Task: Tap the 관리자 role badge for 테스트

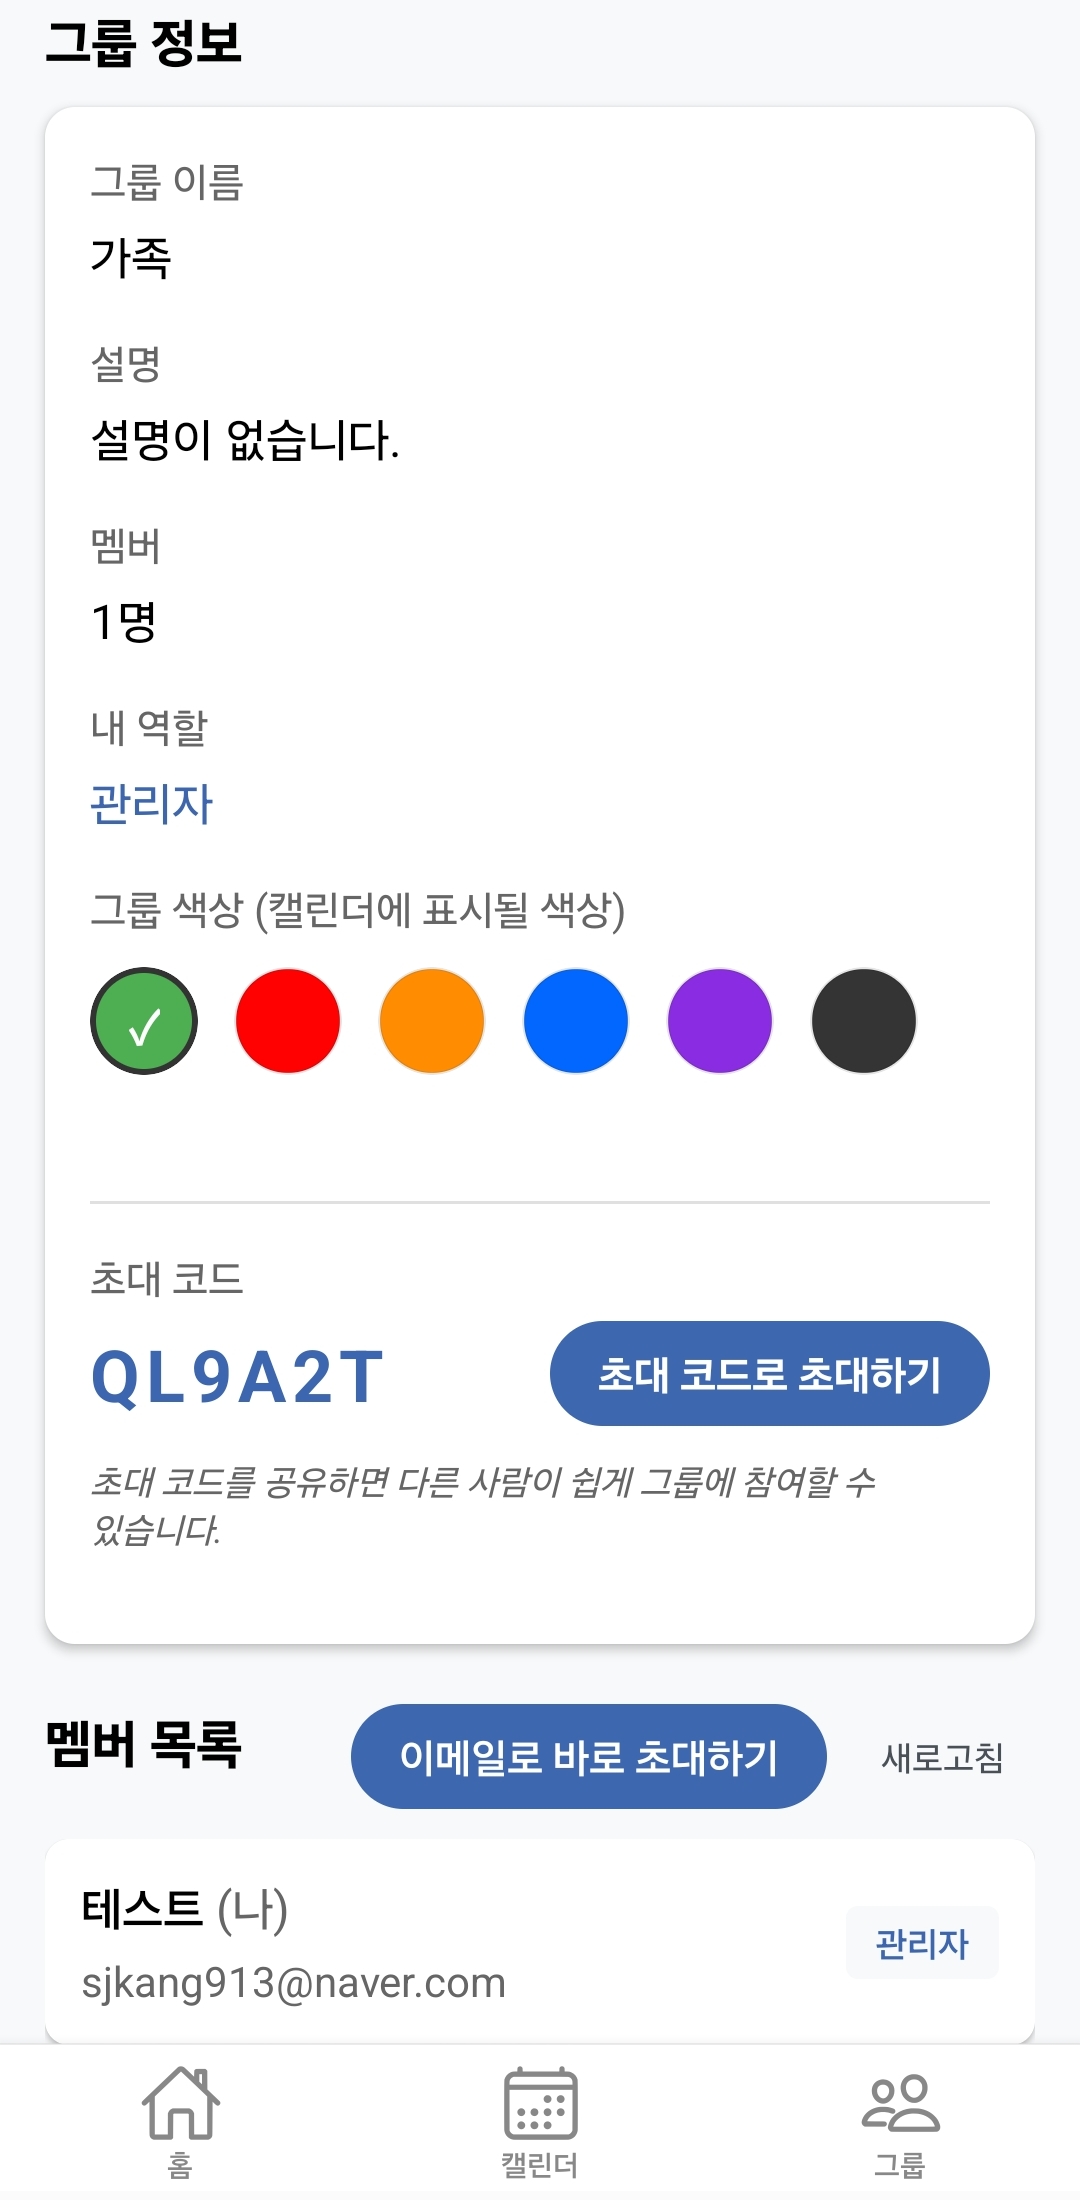Action: pos(922,1943)
